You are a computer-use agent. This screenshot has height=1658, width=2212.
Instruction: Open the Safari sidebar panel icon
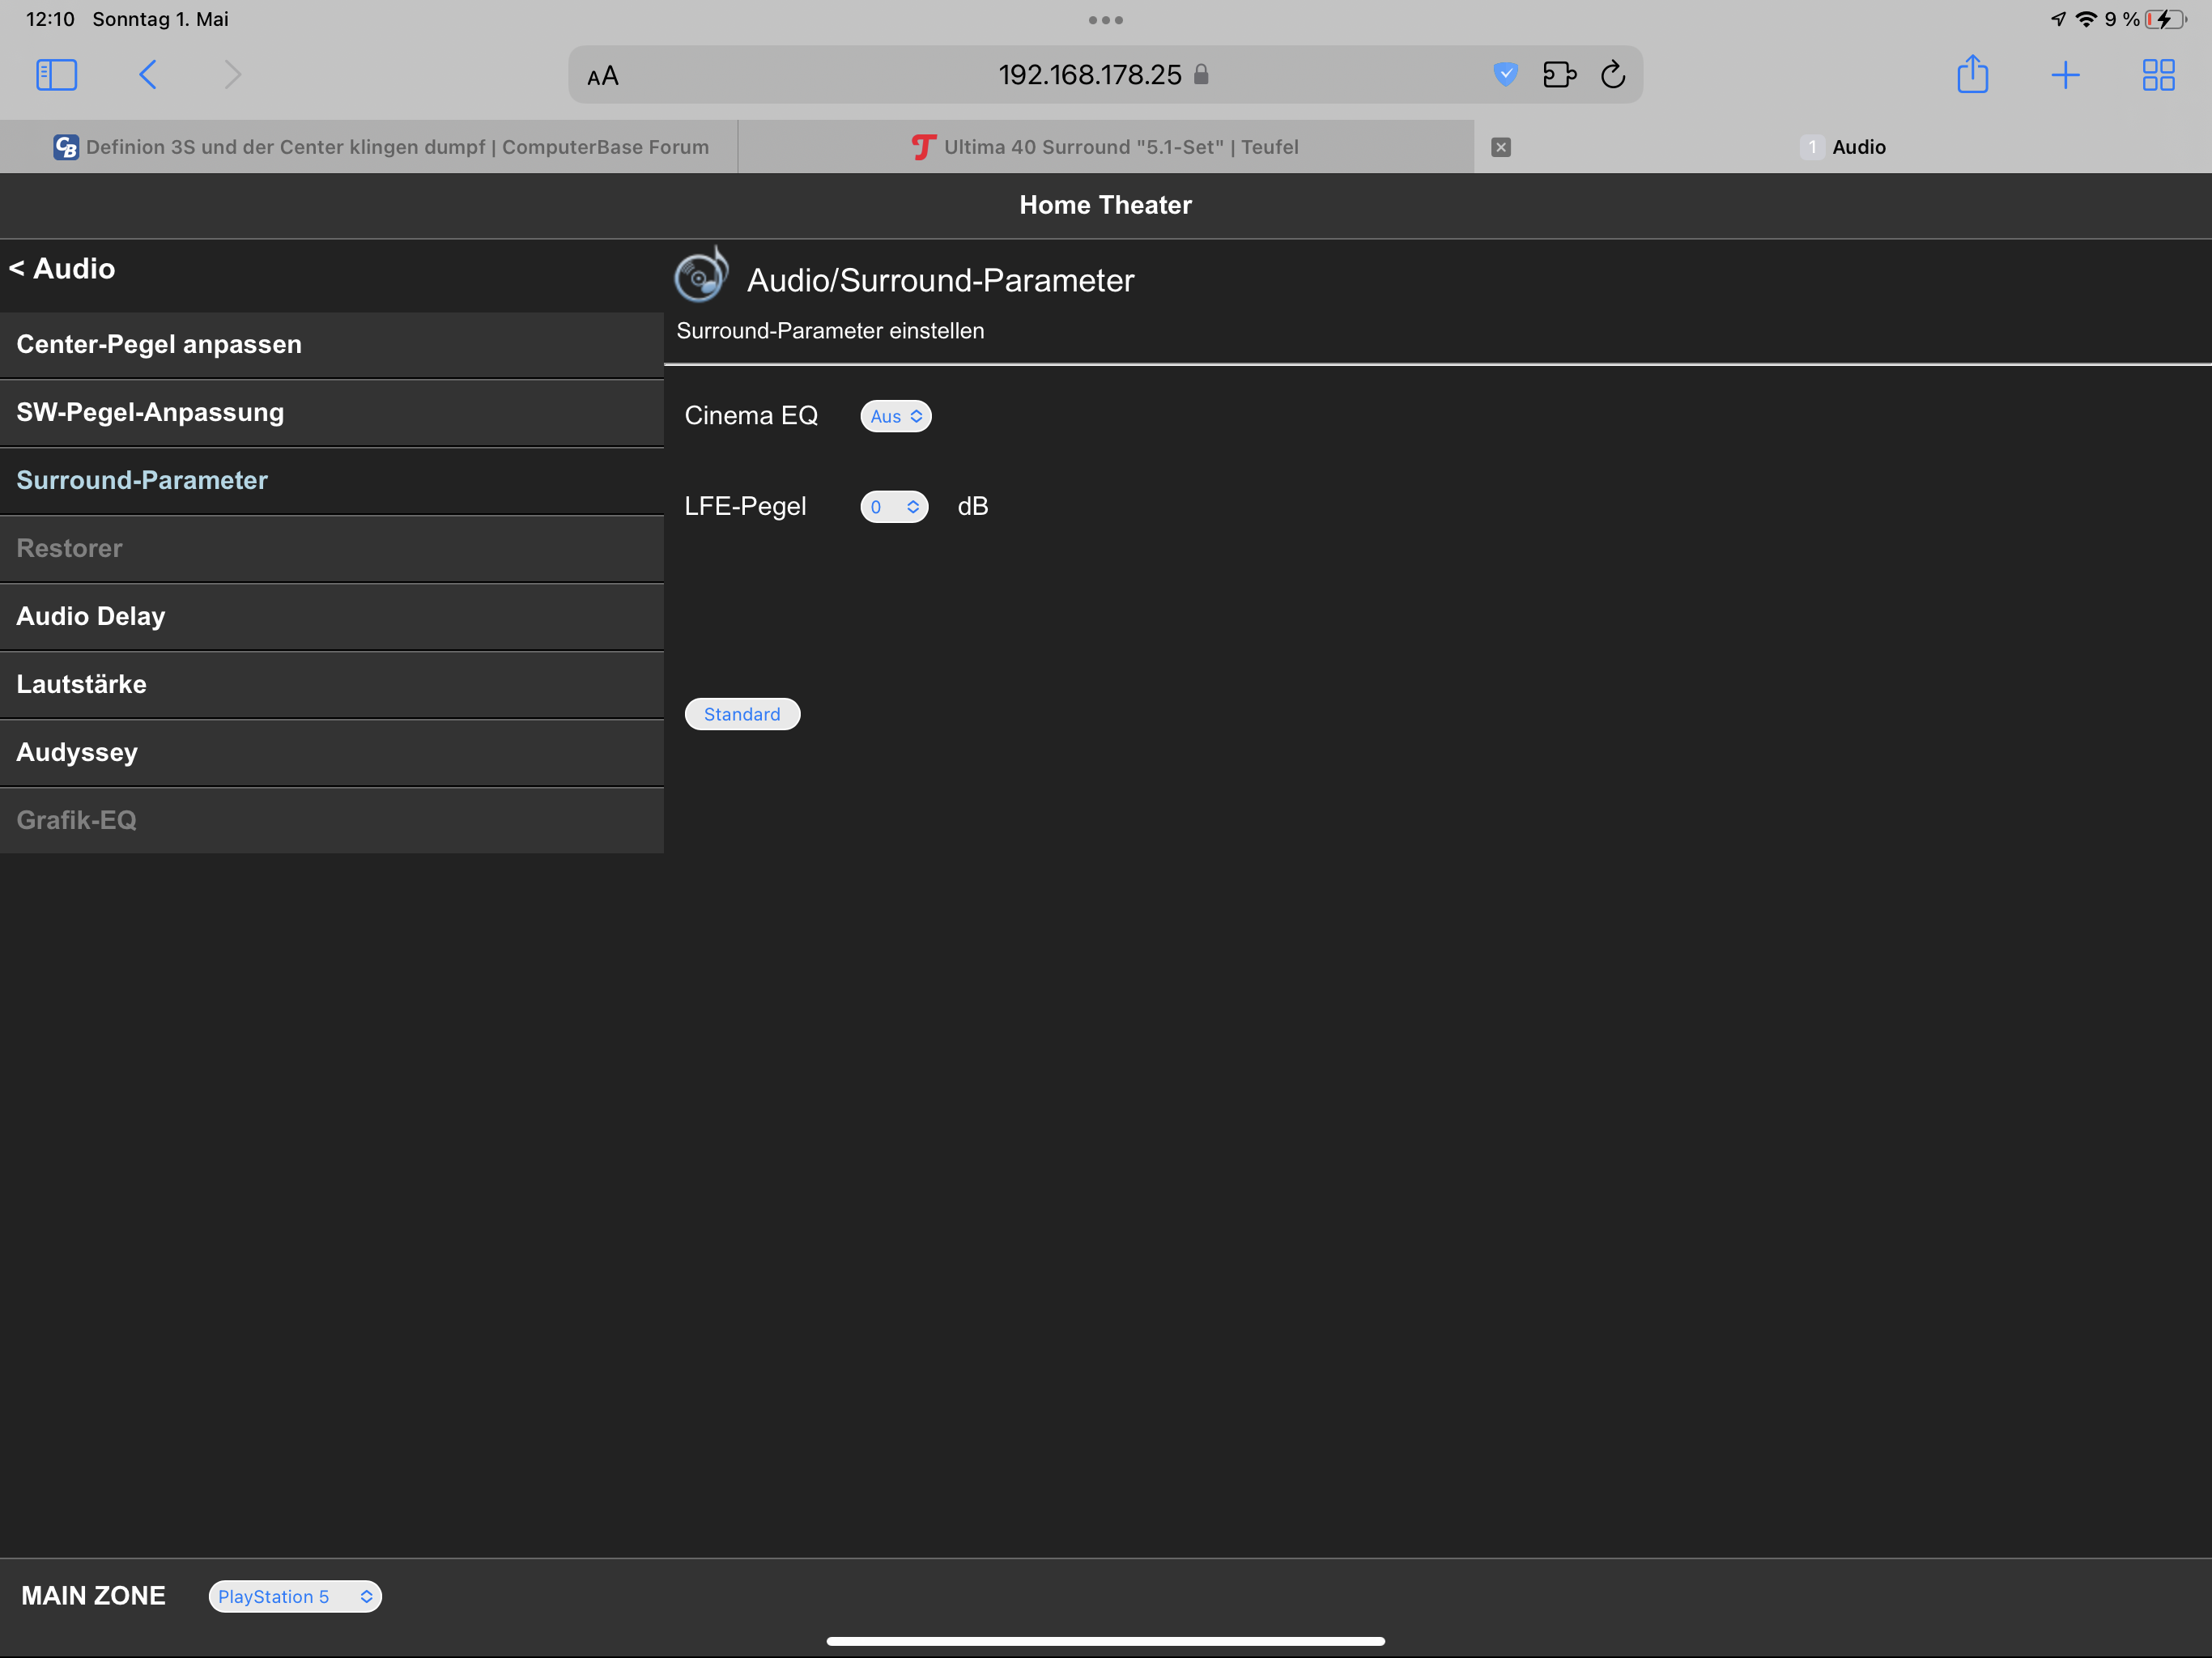click(56, 75)
